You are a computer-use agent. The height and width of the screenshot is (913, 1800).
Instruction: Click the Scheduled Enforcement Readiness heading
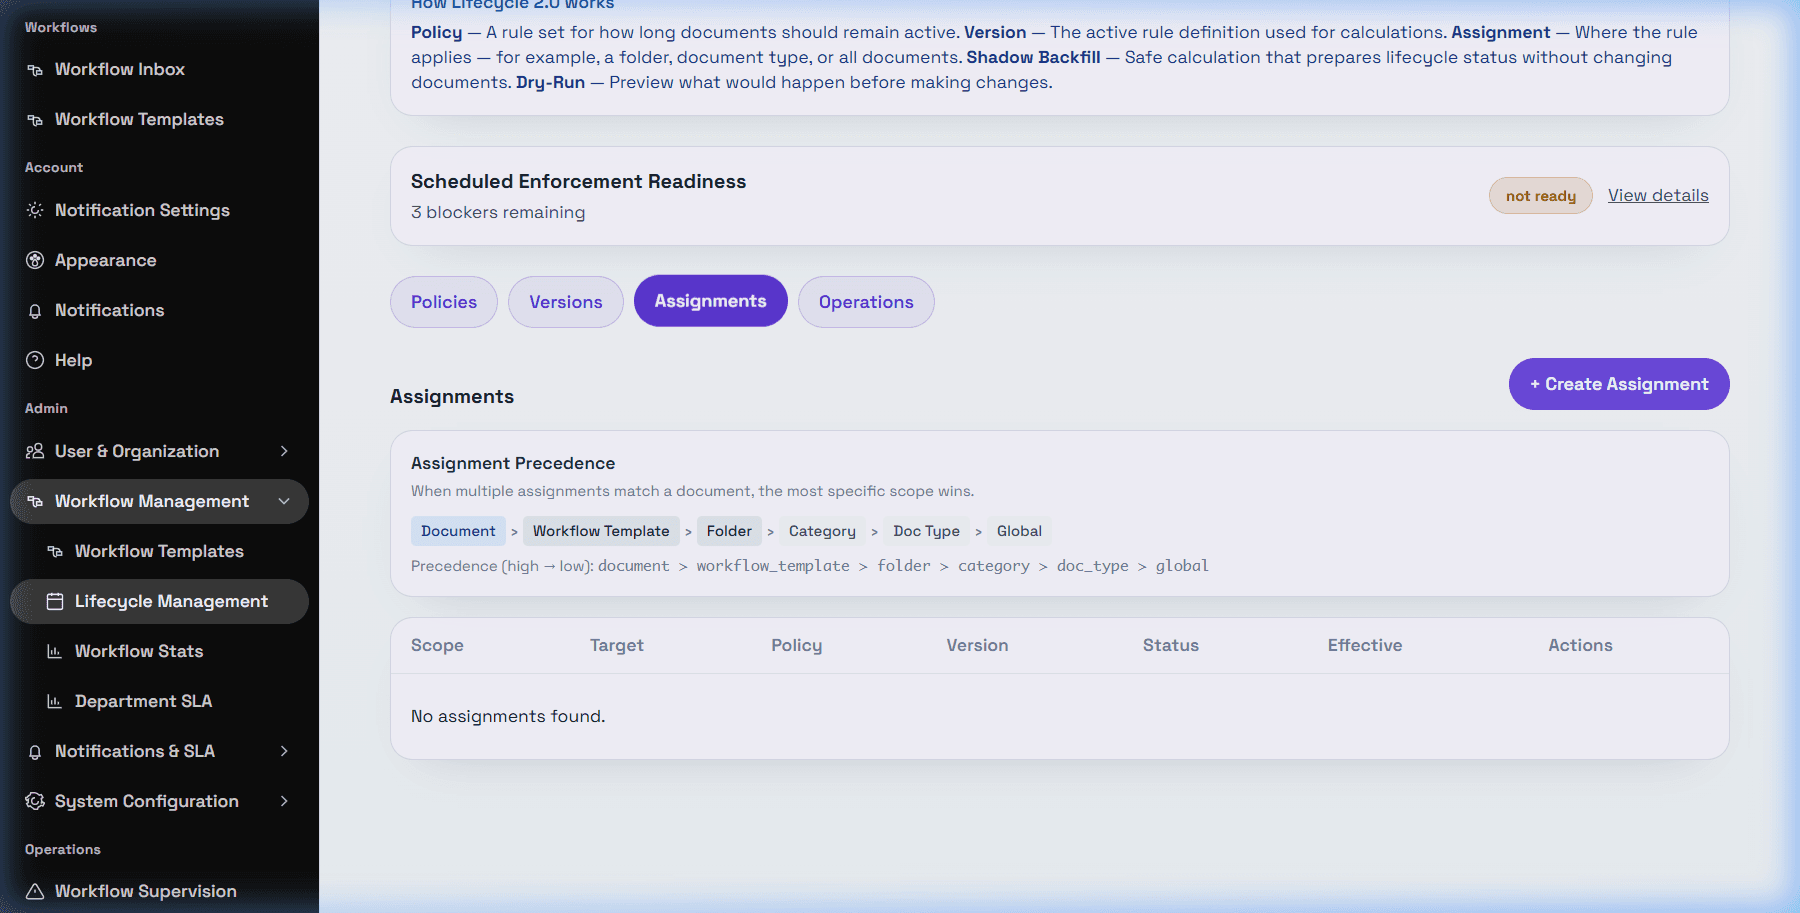578,181
